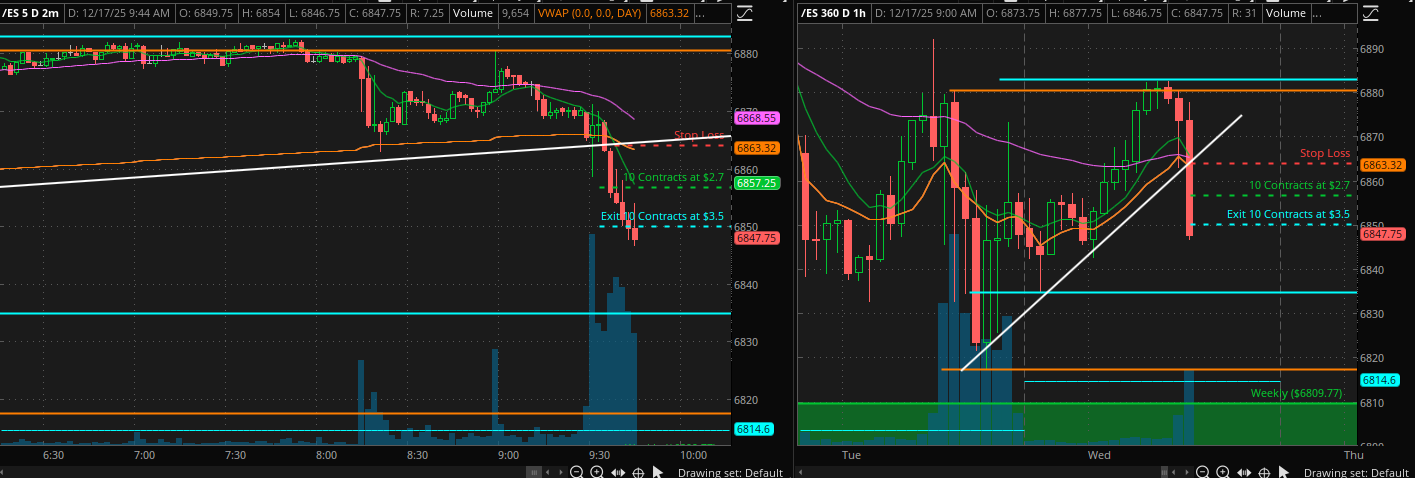Select the pointer drawing tool on the 1h chart
This screenshot has width=1415, height=478.
tap(1284, 472)
